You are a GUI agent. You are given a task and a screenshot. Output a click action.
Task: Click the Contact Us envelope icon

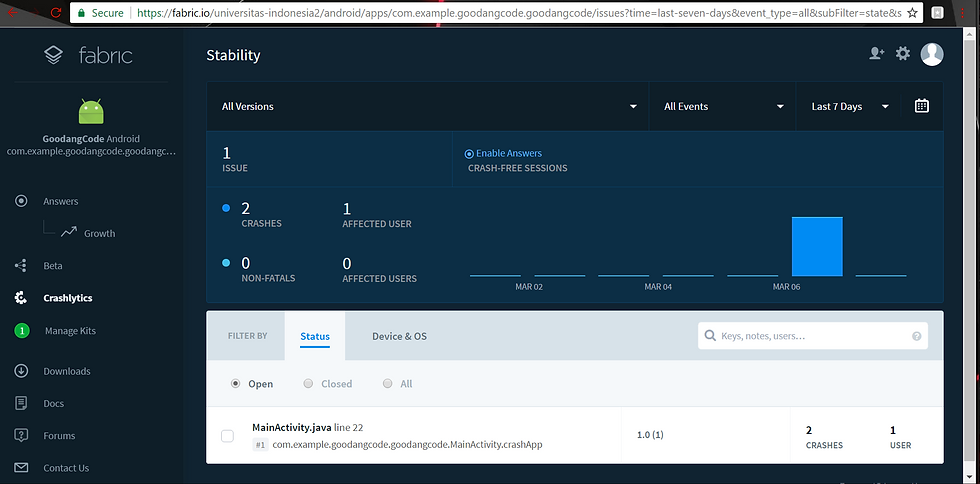point(21,468)
